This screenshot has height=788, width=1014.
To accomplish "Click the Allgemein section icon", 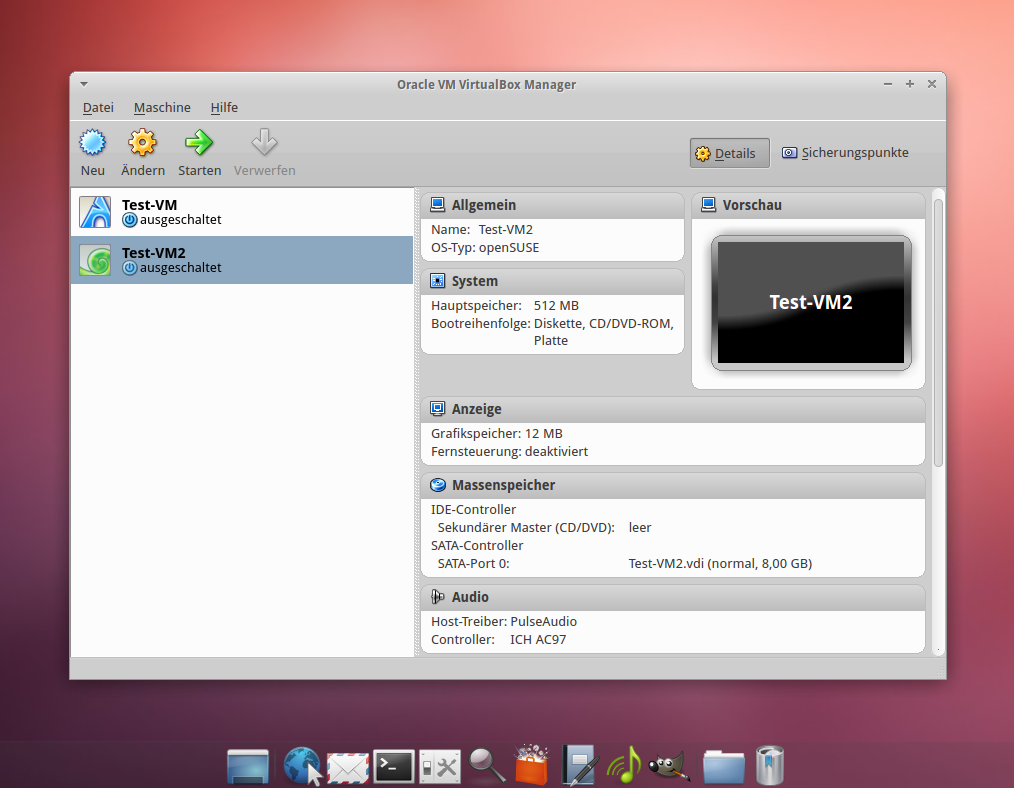I will coord(438,205).
